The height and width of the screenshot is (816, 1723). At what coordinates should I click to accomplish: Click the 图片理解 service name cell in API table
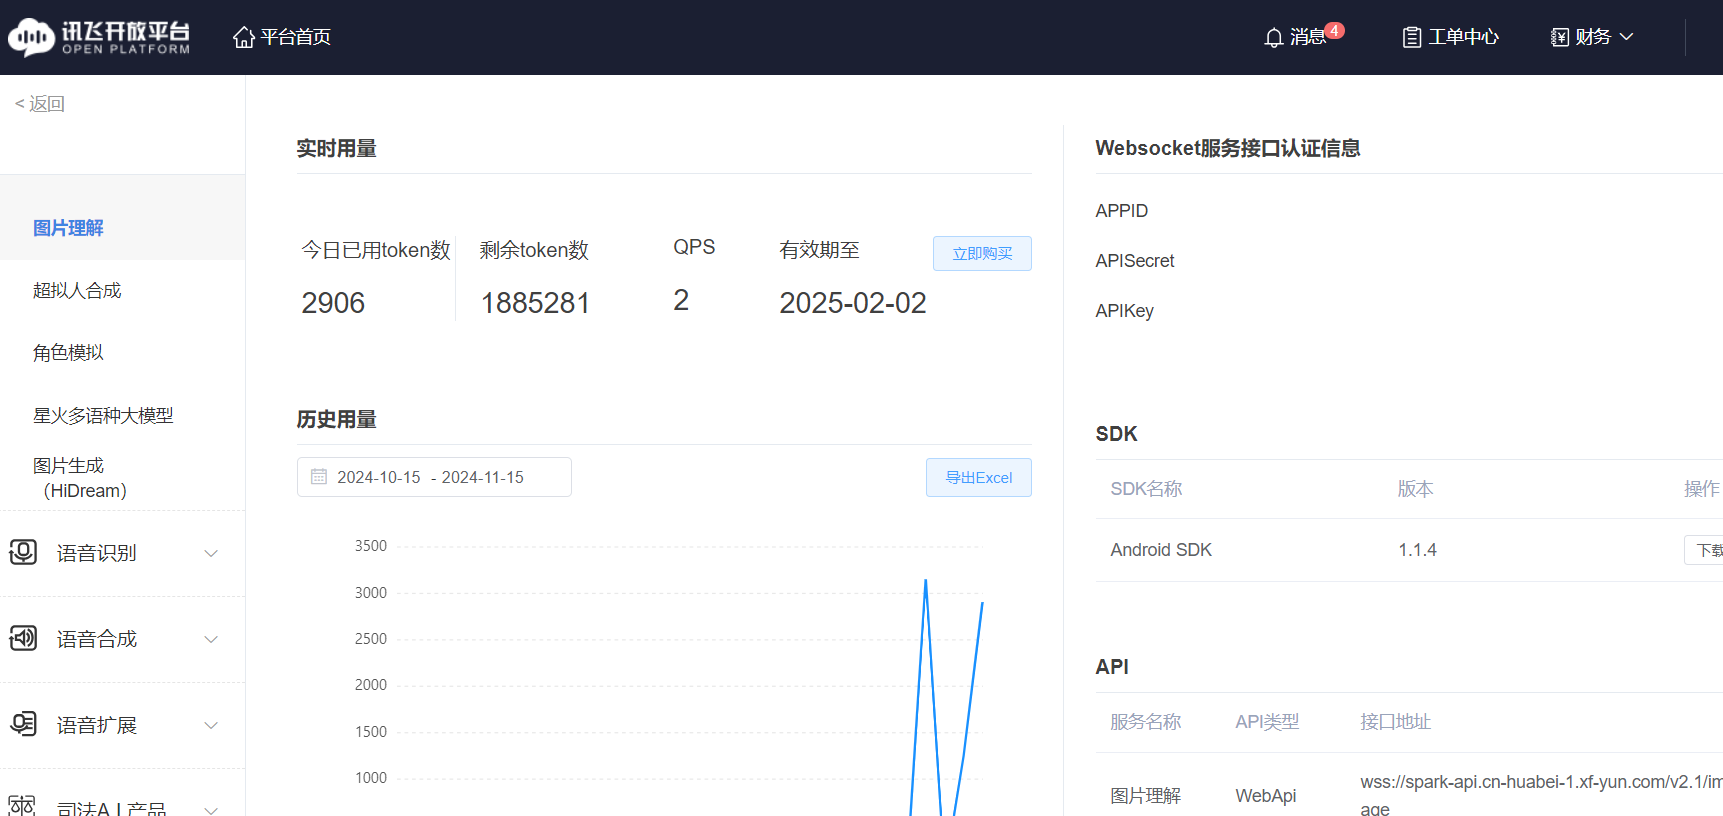point(1145,796)
